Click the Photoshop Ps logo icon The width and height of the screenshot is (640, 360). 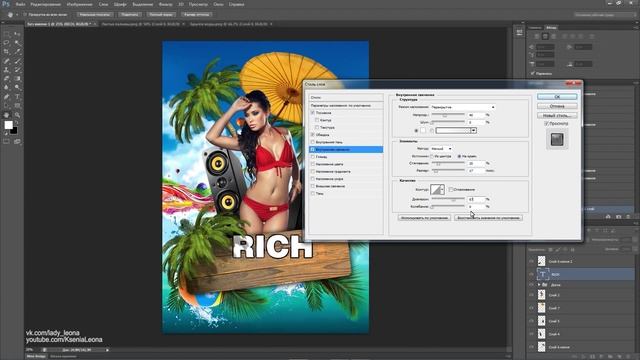pyautogui.click(x=6, y=4)
